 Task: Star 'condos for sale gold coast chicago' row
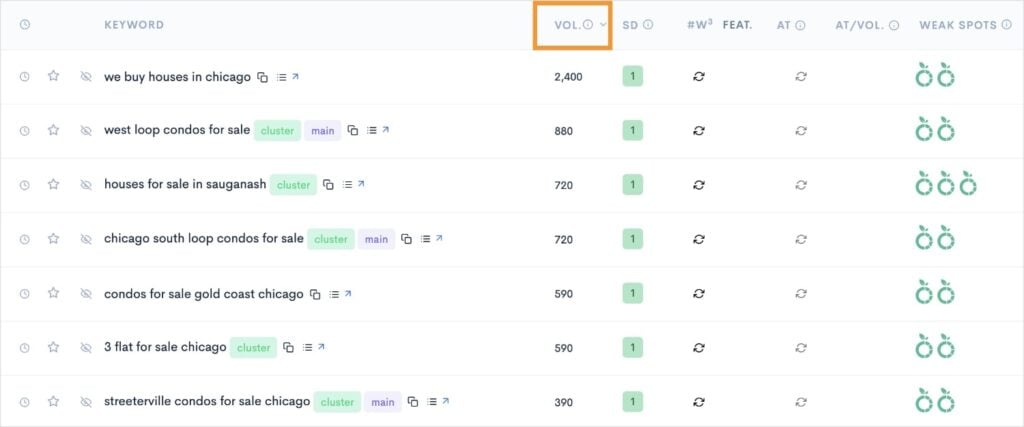54,293
